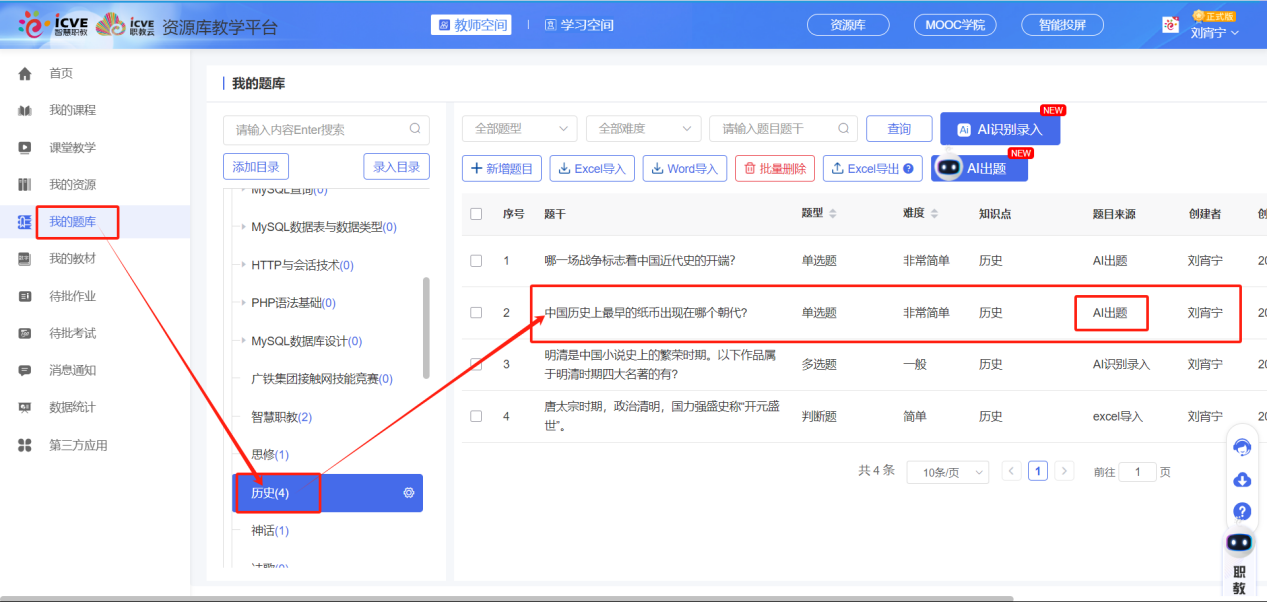Image resolution: width=1267 pixels, height=602 pixels.
Task: Click the customer service headset icon
Action: click(1241, 447)
